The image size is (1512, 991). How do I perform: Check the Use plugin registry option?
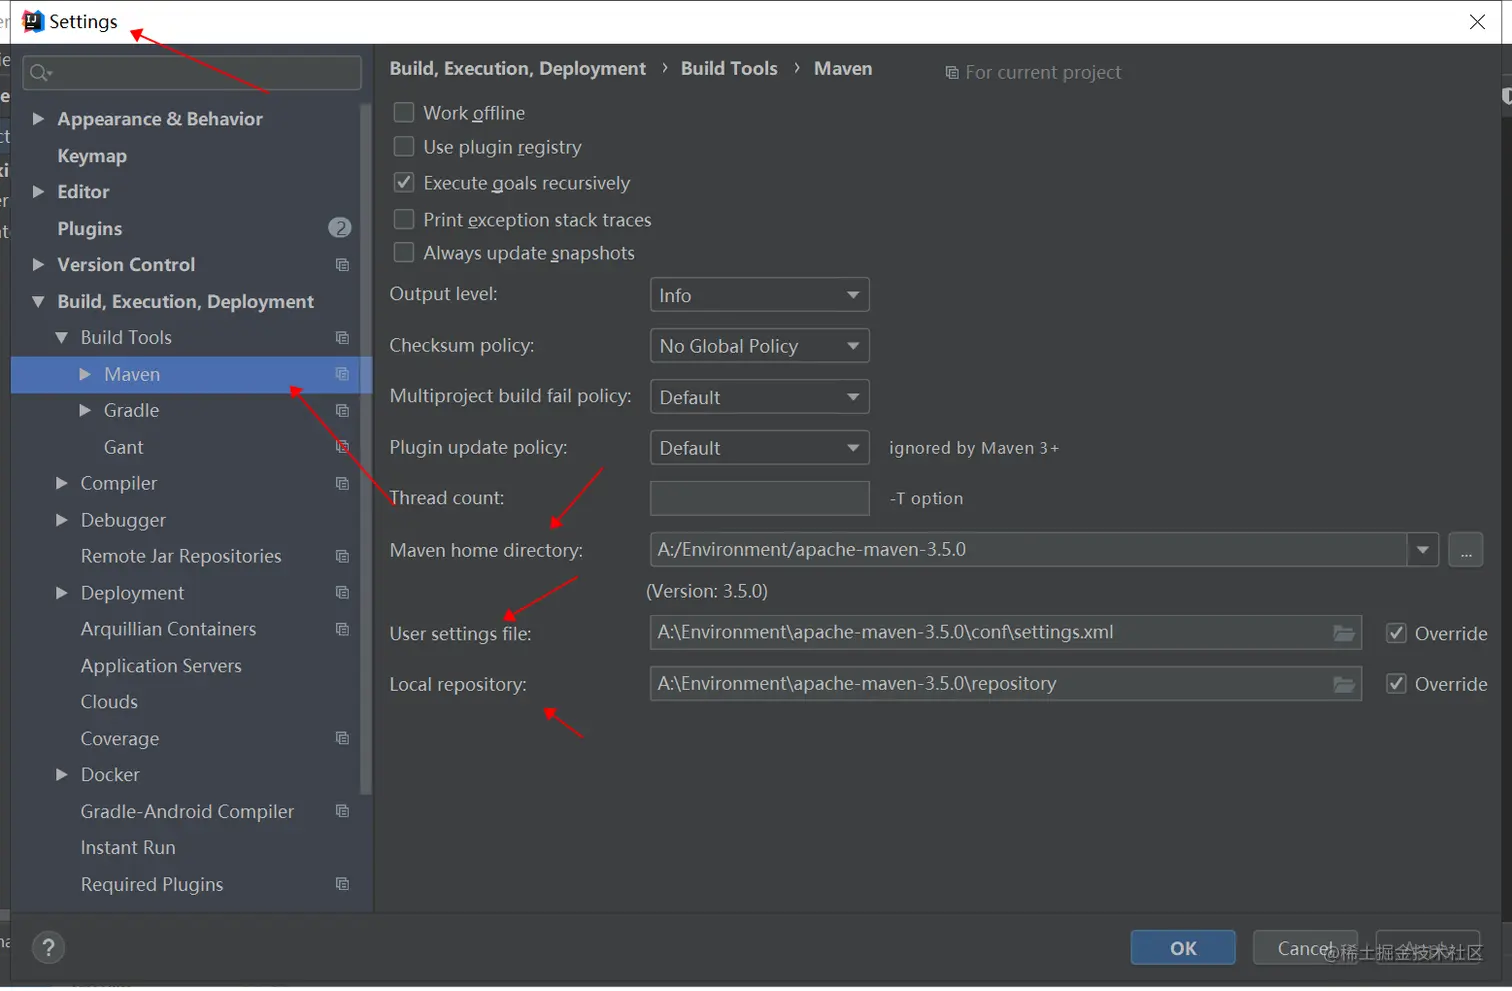tap(404, 147)
